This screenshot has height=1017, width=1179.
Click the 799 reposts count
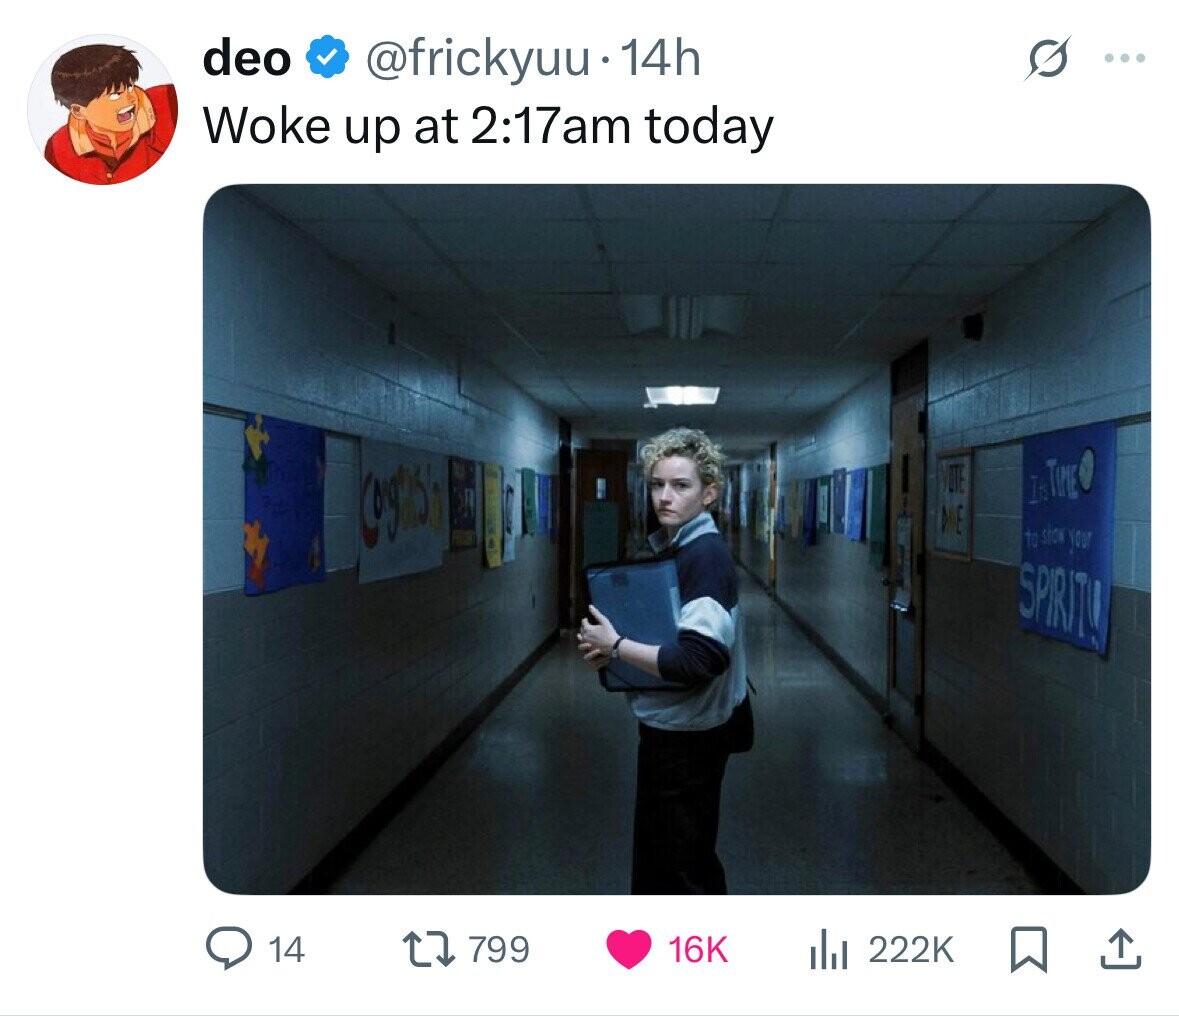pos(499,949)
